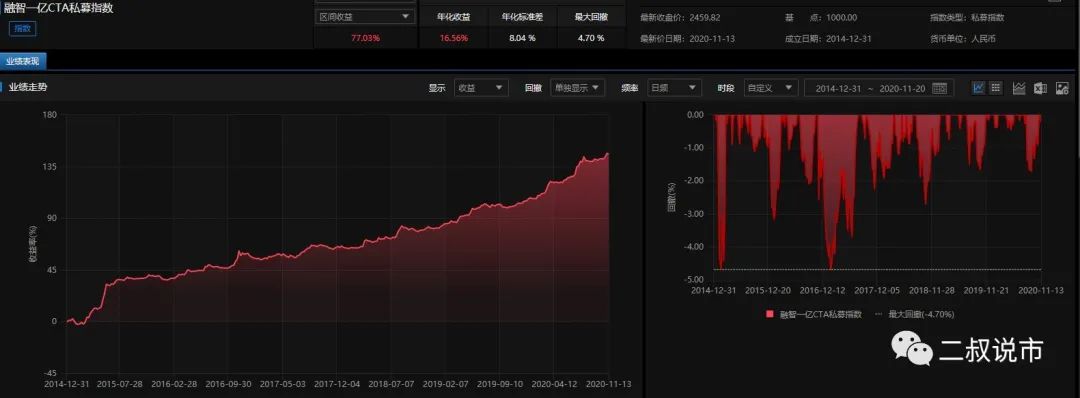Switch to data table view icon
Image resolution: width=1080 pixels, height=398 pixels.
click(995, 88)
